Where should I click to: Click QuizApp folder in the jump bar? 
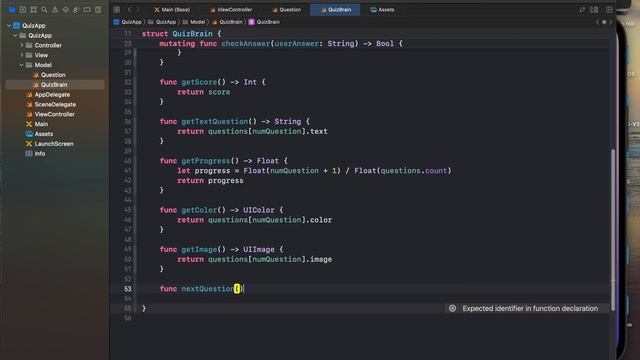click(162, 22)
